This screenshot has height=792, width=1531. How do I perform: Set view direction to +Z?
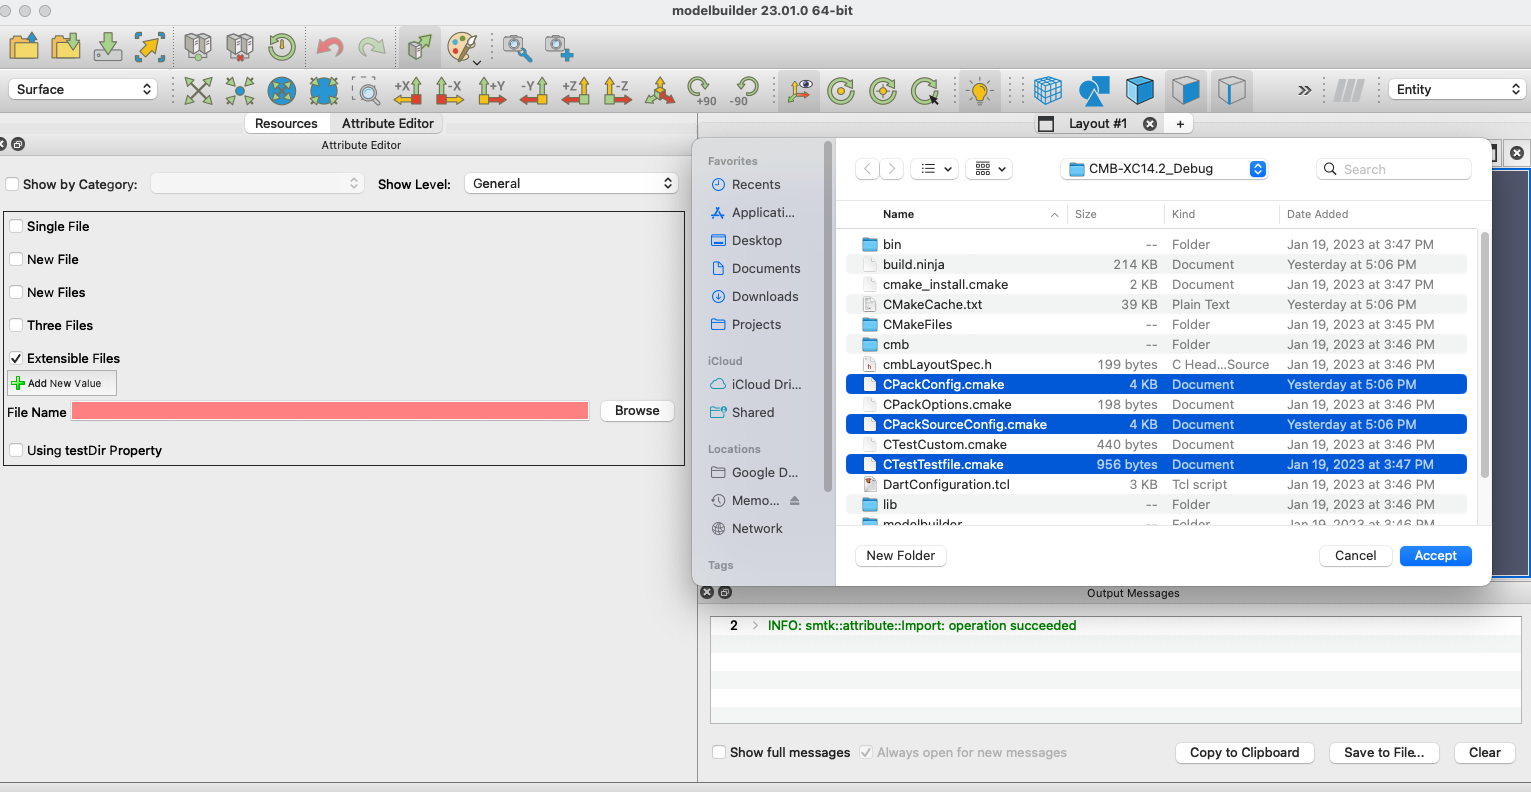point(576,91)
